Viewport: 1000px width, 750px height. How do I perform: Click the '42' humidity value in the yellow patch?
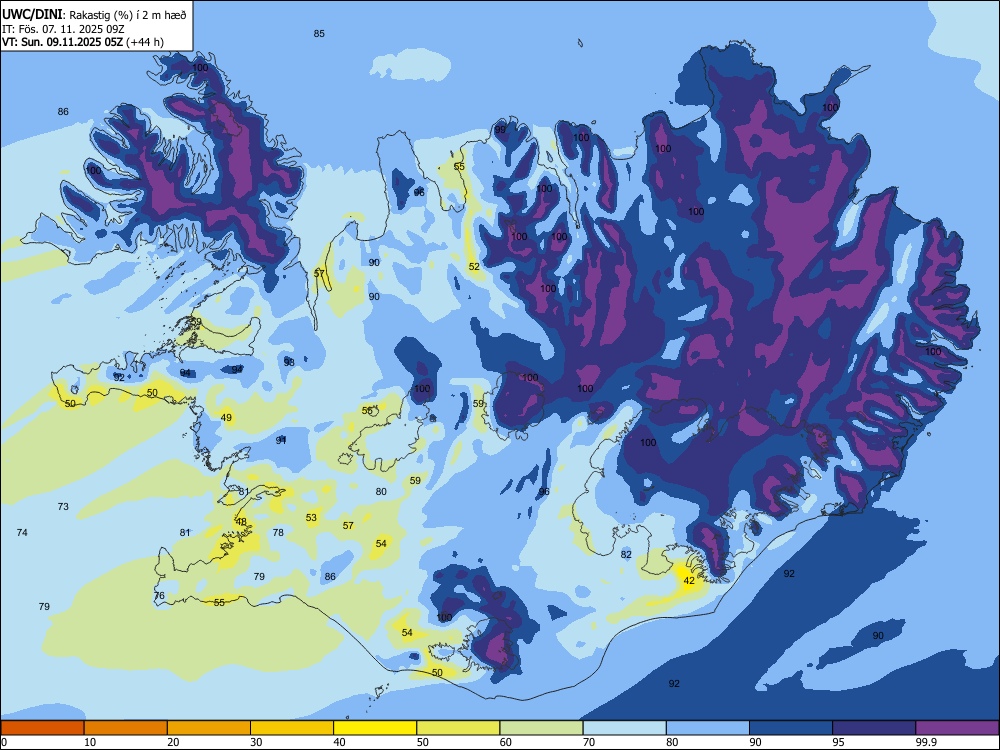[689, 581]
